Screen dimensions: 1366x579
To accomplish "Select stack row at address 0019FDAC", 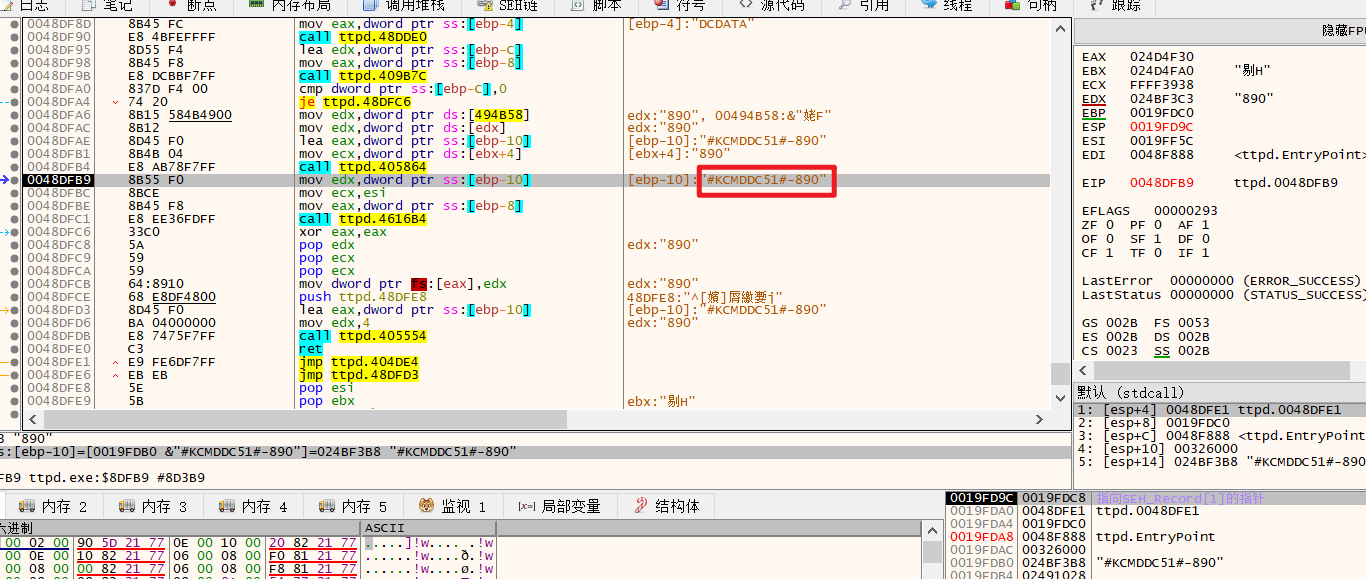I will pos(1156,550).
